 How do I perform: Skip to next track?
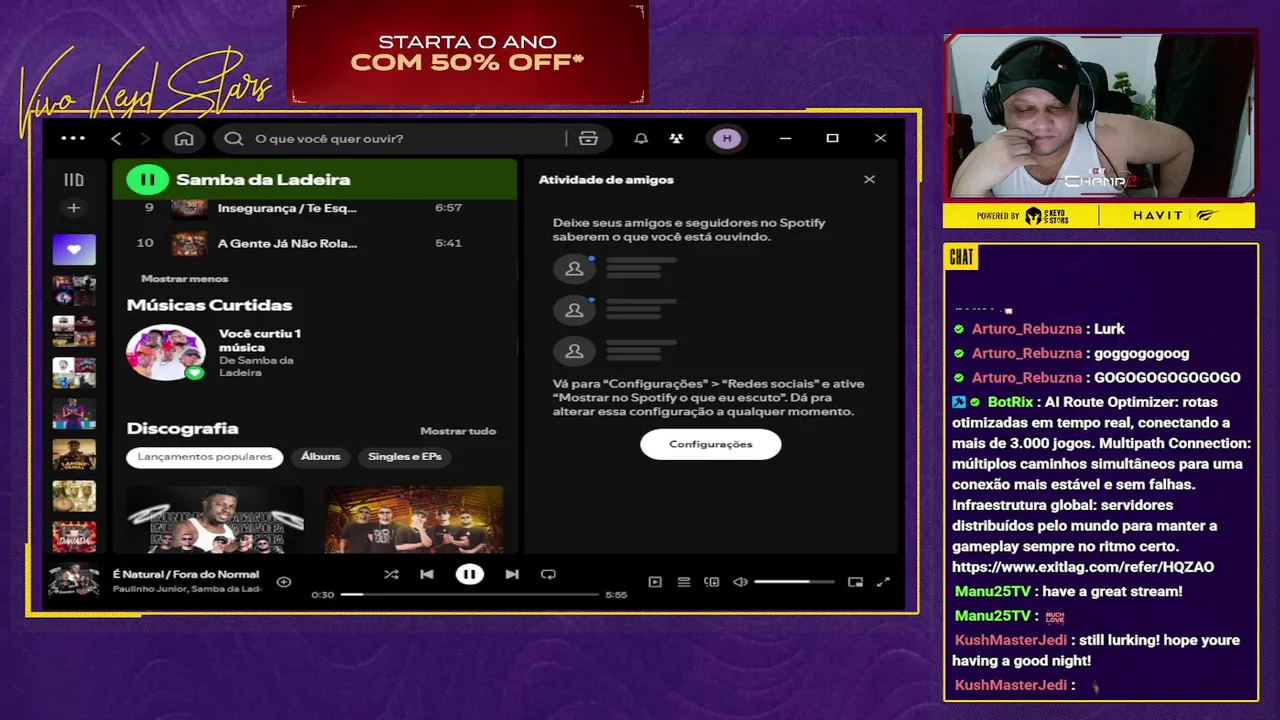coord(512,575)
